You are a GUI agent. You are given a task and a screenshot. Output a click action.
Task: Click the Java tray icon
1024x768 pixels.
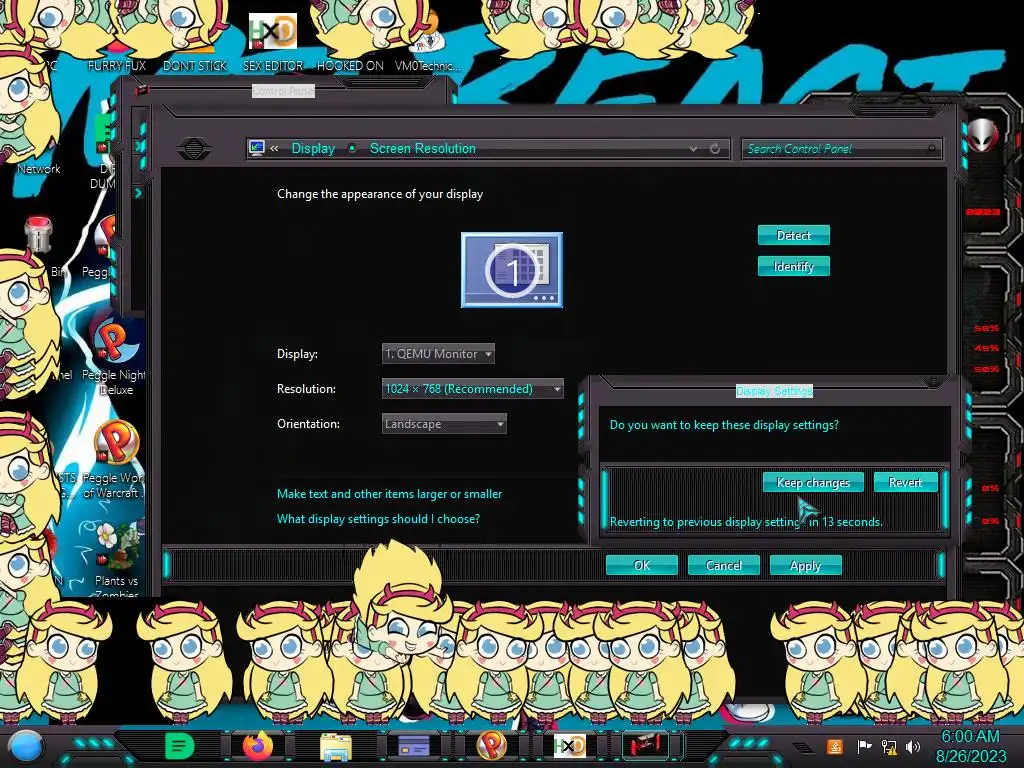tap(835, 746)
